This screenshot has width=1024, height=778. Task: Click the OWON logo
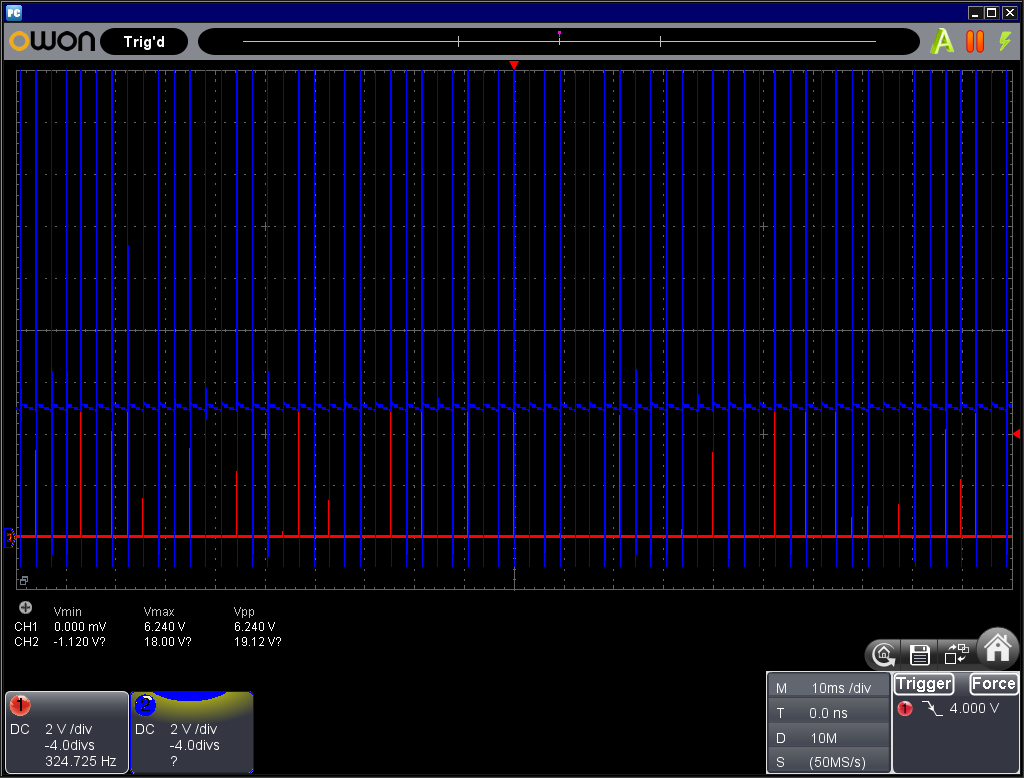(52, 41)
